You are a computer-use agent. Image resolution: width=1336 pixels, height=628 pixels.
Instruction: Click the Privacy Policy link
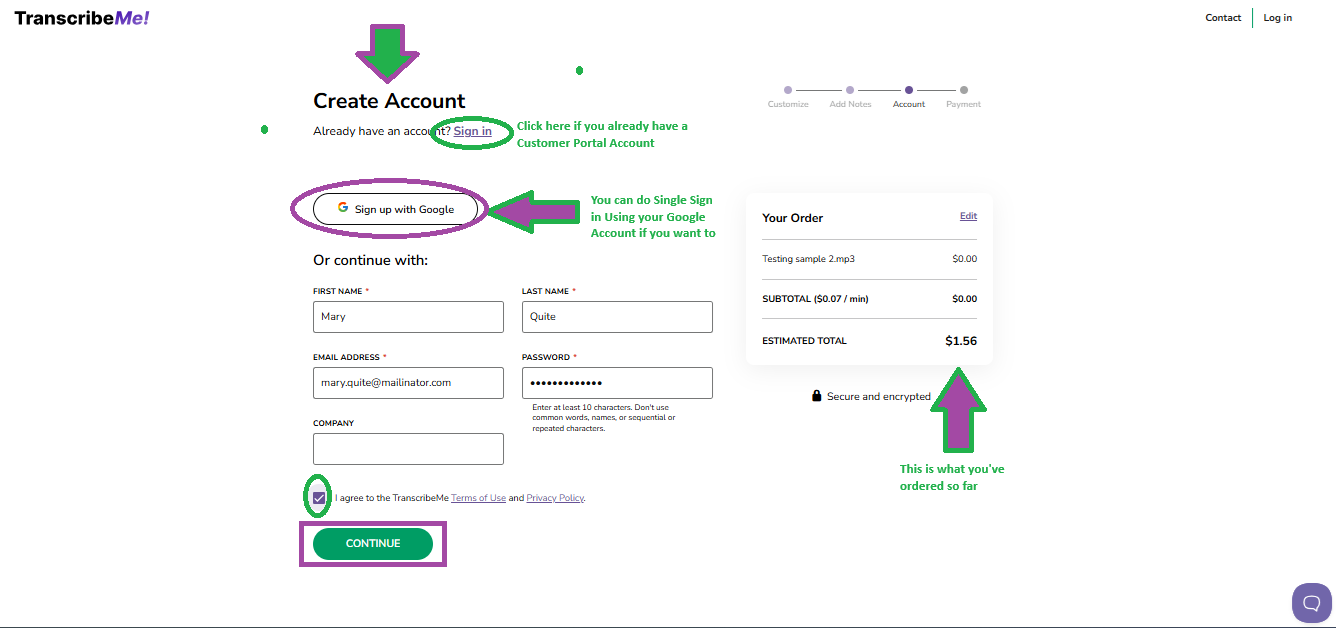[554, 497]
